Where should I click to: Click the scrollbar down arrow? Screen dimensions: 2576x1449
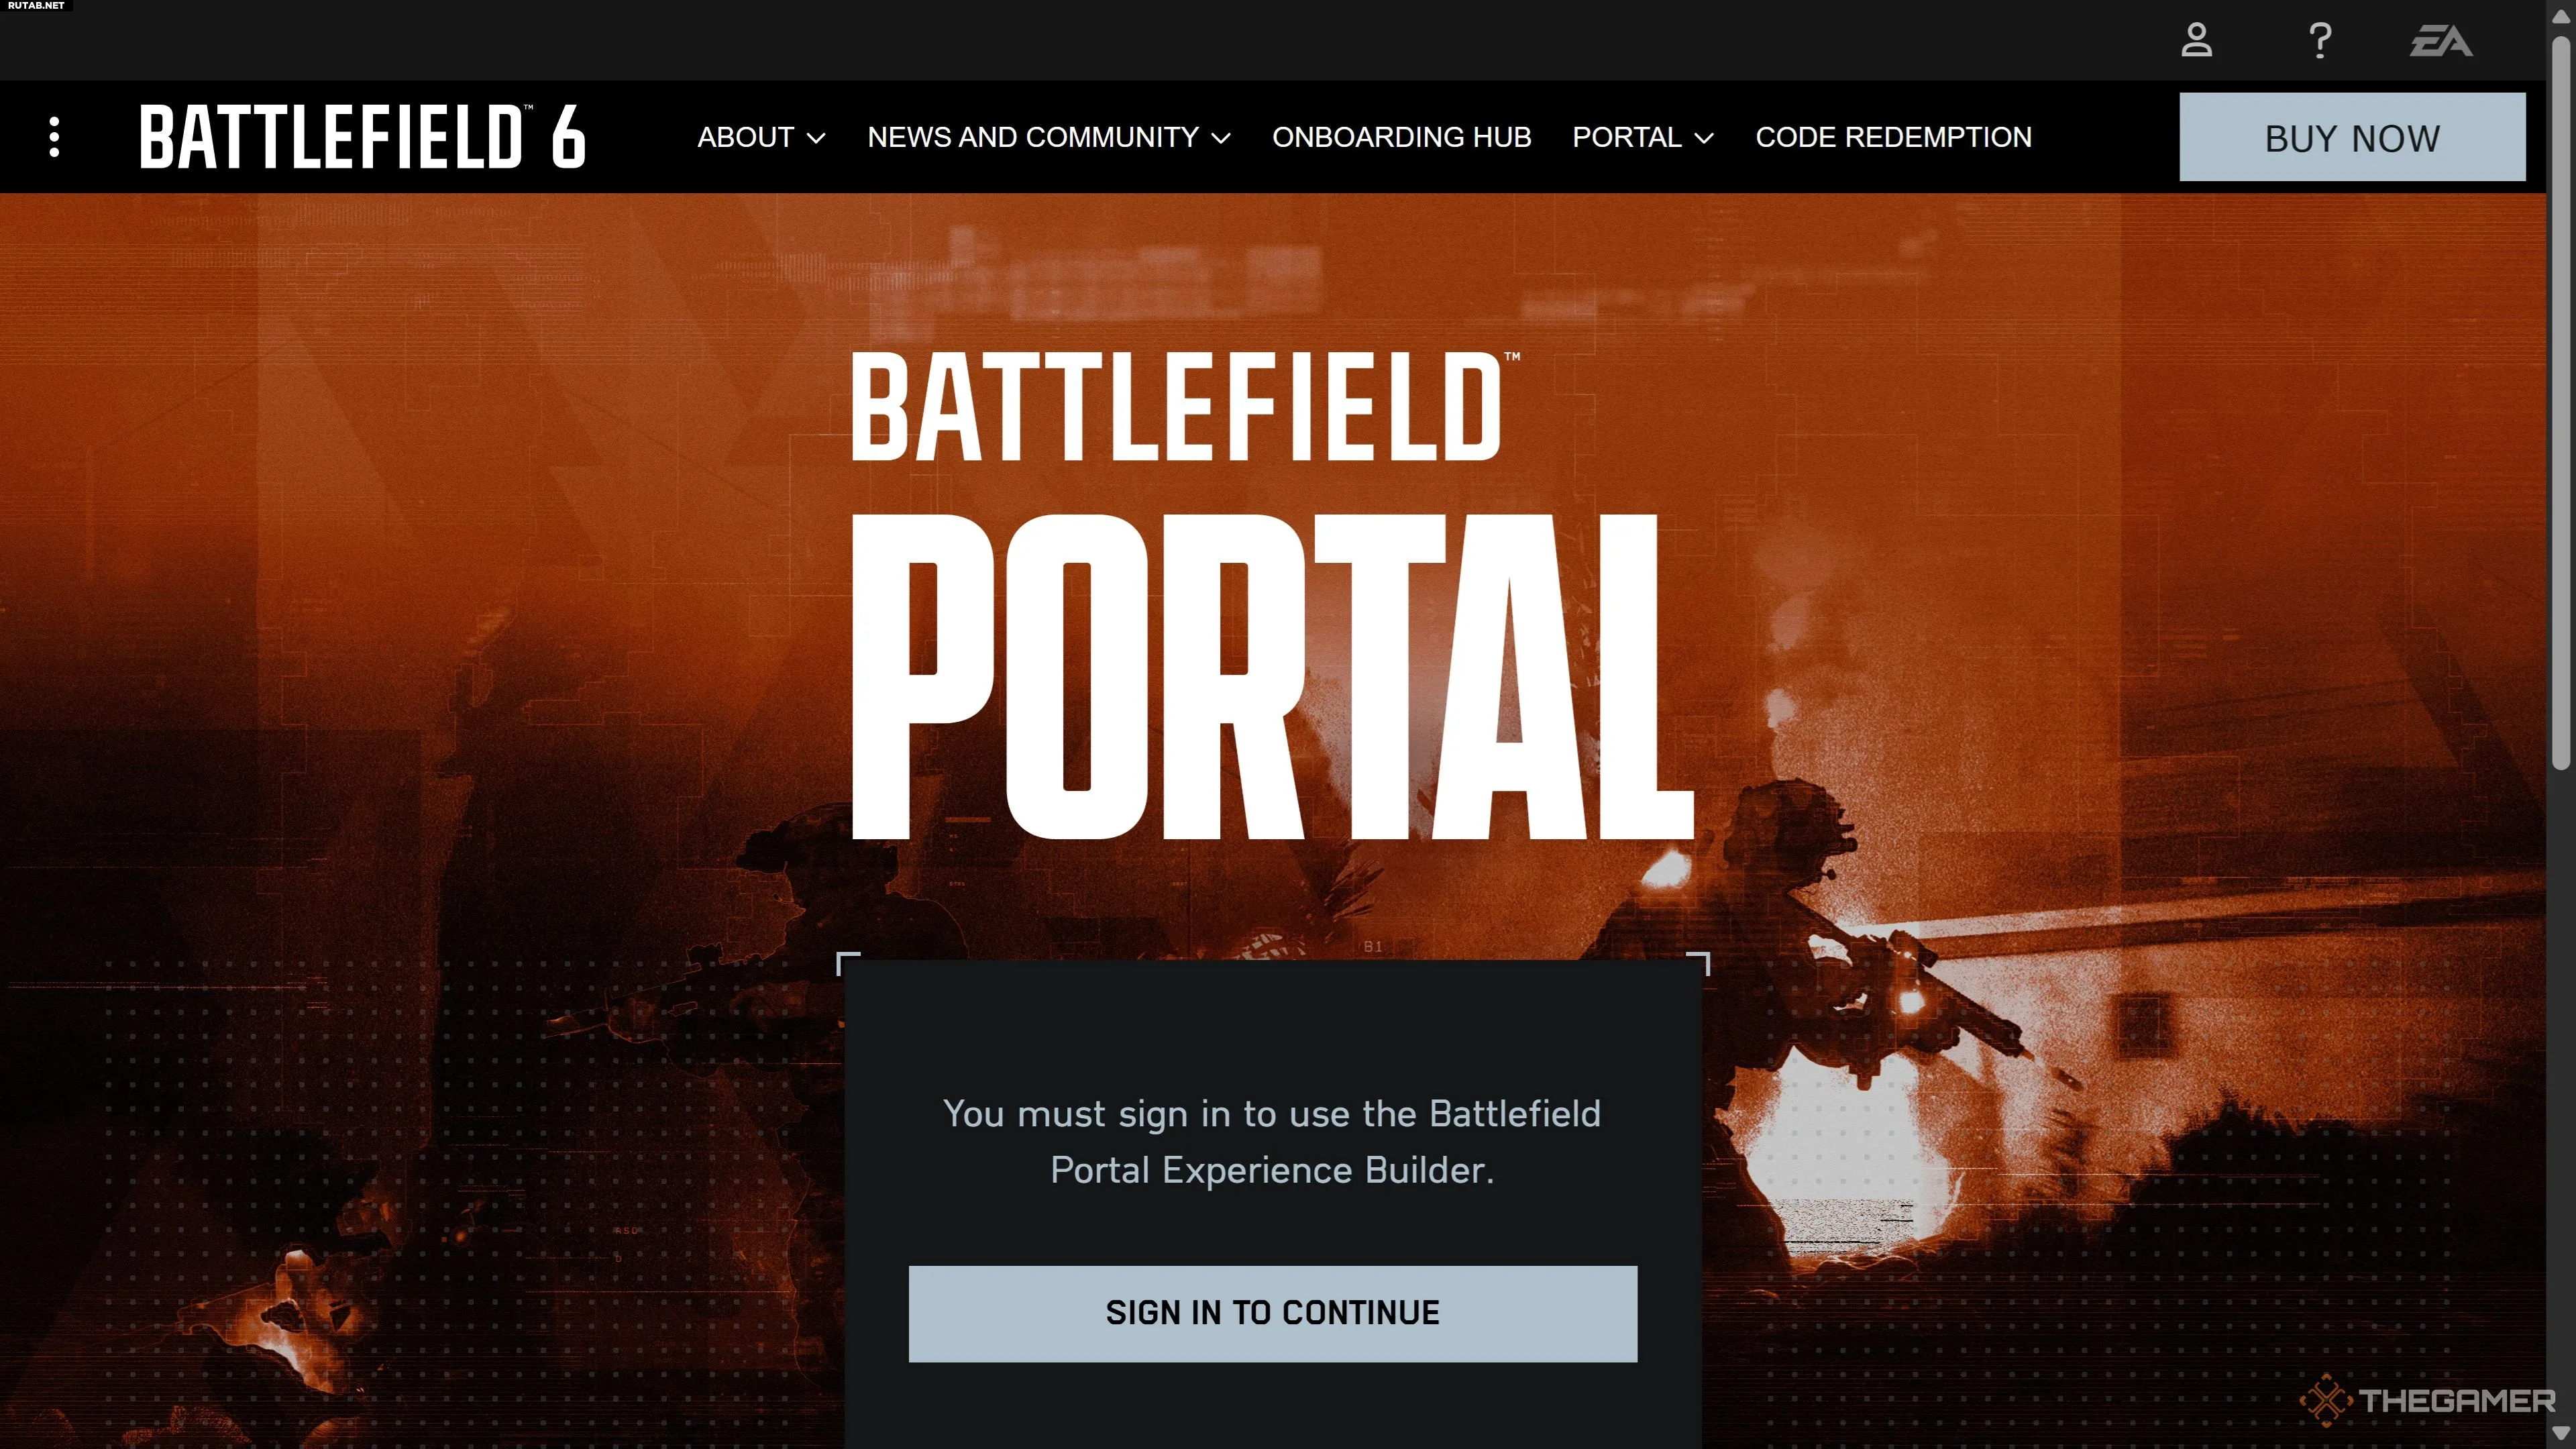[x=2560, y=1434]
